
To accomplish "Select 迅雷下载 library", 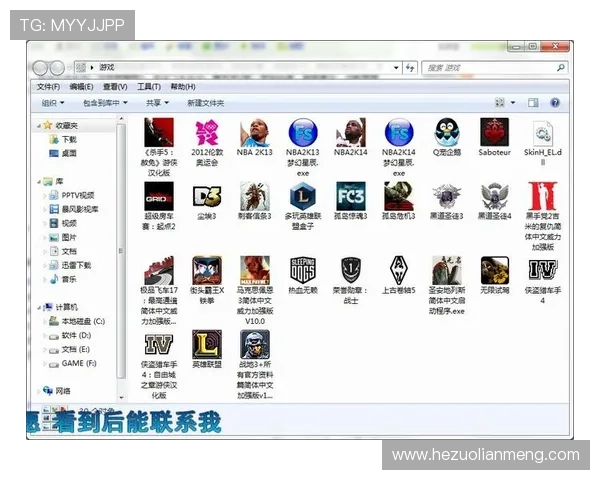I will pyautogui.click(x=76, y=265).
